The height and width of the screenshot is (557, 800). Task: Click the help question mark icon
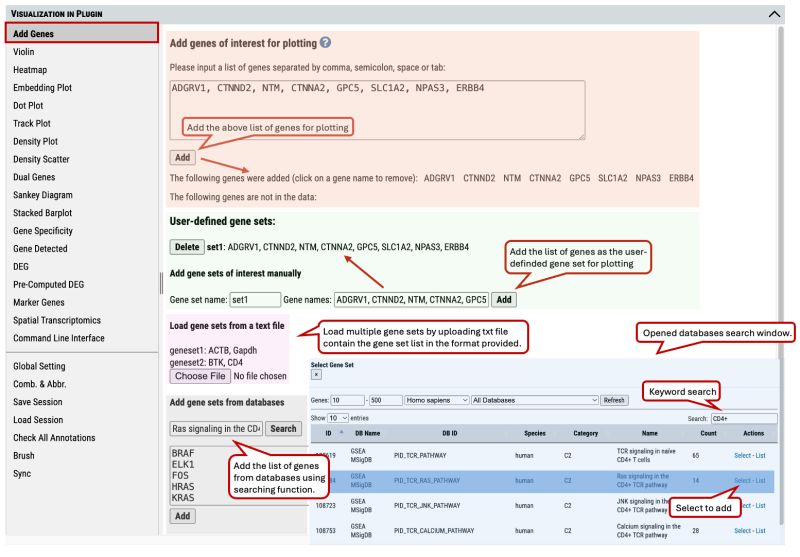pyautogui.click(x=325, y=43)
